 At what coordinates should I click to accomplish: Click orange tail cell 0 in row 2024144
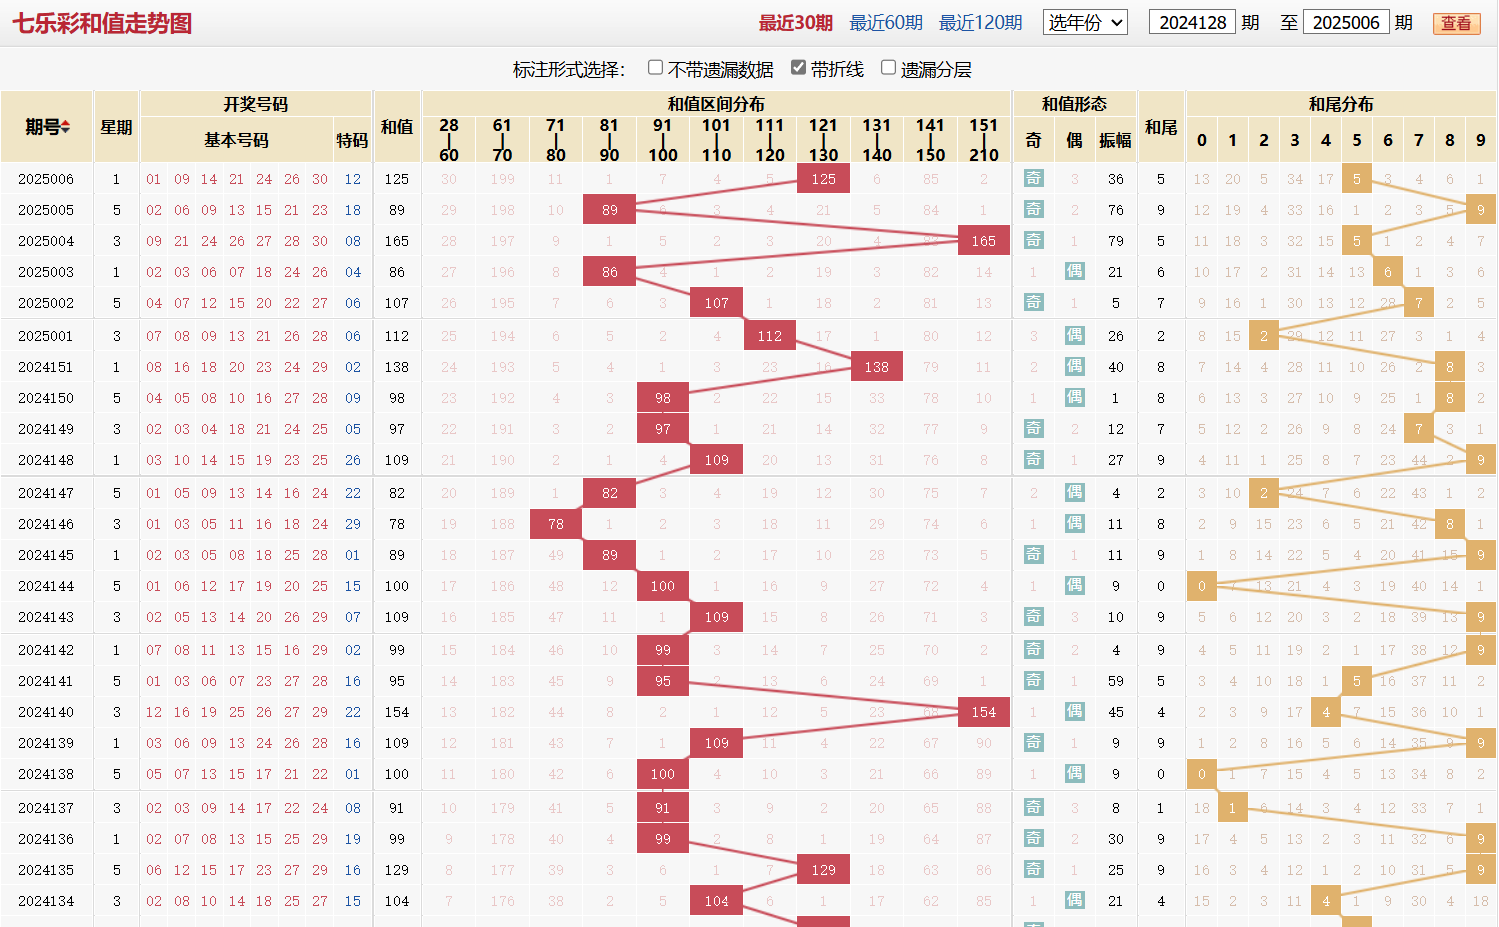point(1202,586)
